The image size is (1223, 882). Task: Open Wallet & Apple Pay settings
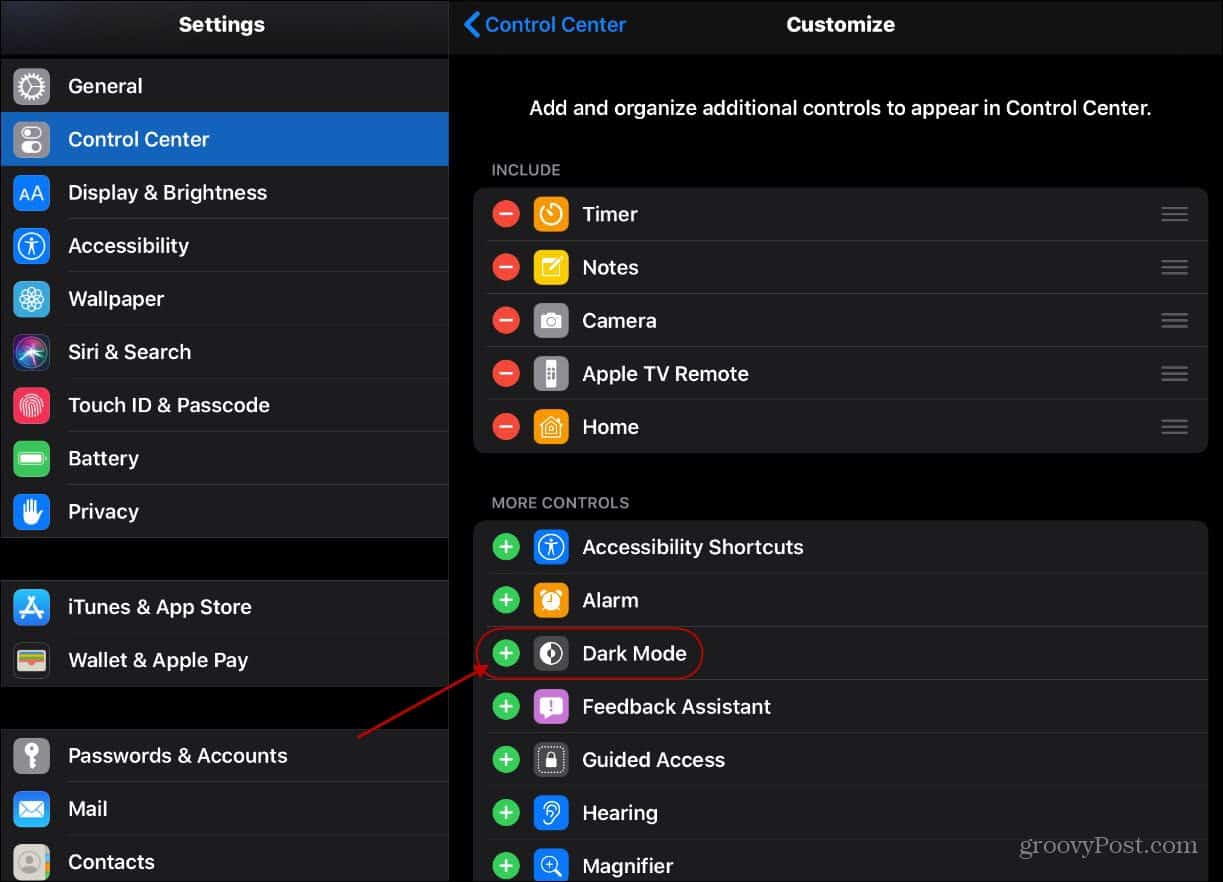coord(224,660)
